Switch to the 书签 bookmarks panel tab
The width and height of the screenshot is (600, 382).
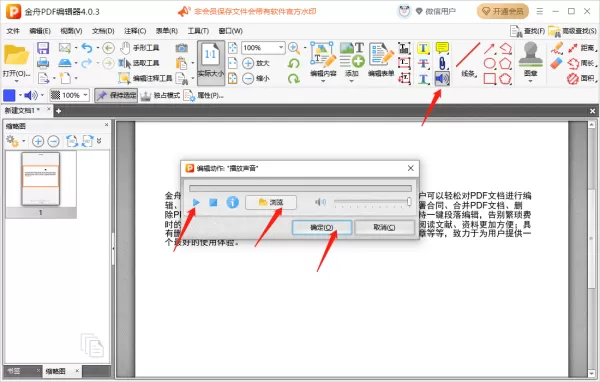[x=13, y=371]
